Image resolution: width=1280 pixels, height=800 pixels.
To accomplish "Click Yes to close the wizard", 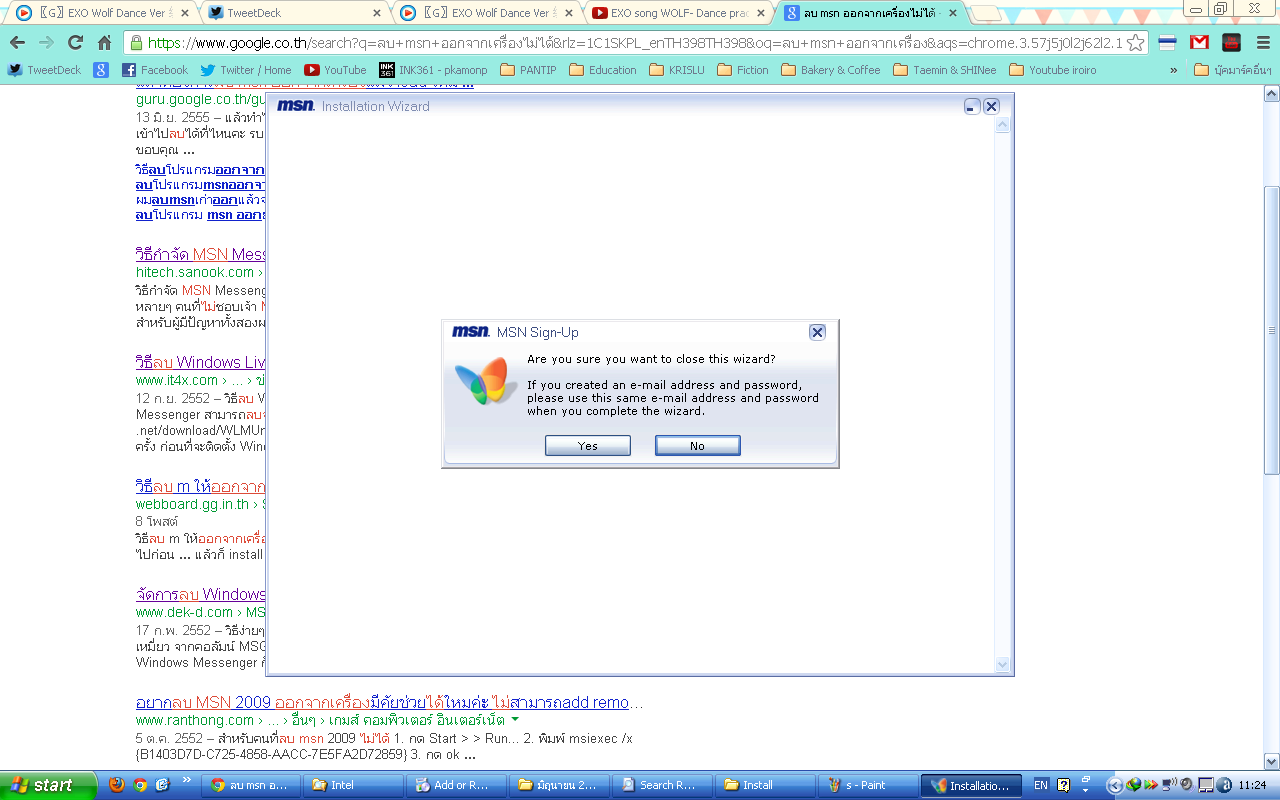I will (x=588, y=446).
